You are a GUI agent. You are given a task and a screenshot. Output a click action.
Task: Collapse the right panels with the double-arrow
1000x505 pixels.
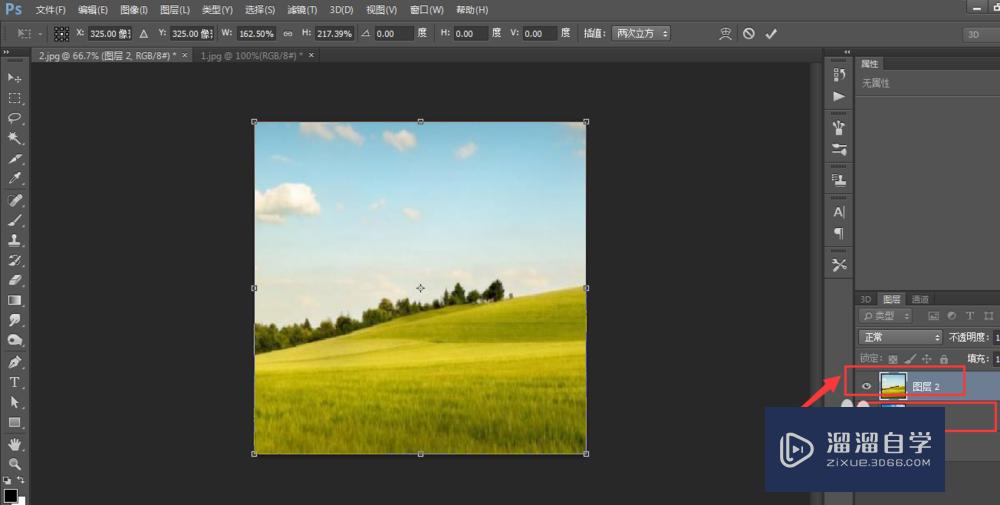click(847, 52)
